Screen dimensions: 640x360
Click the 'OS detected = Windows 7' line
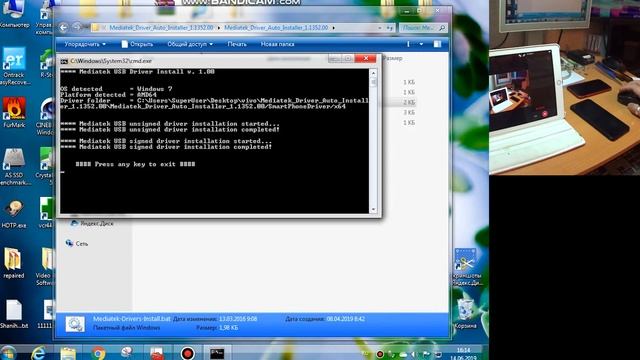(116, 89)
